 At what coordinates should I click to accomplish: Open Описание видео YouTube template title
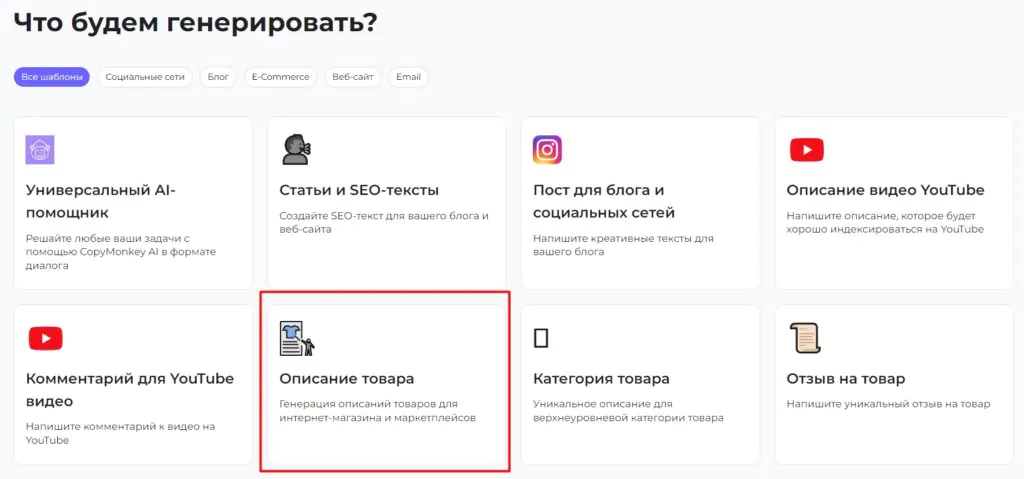pyautogui.click(x=885, y=190)
